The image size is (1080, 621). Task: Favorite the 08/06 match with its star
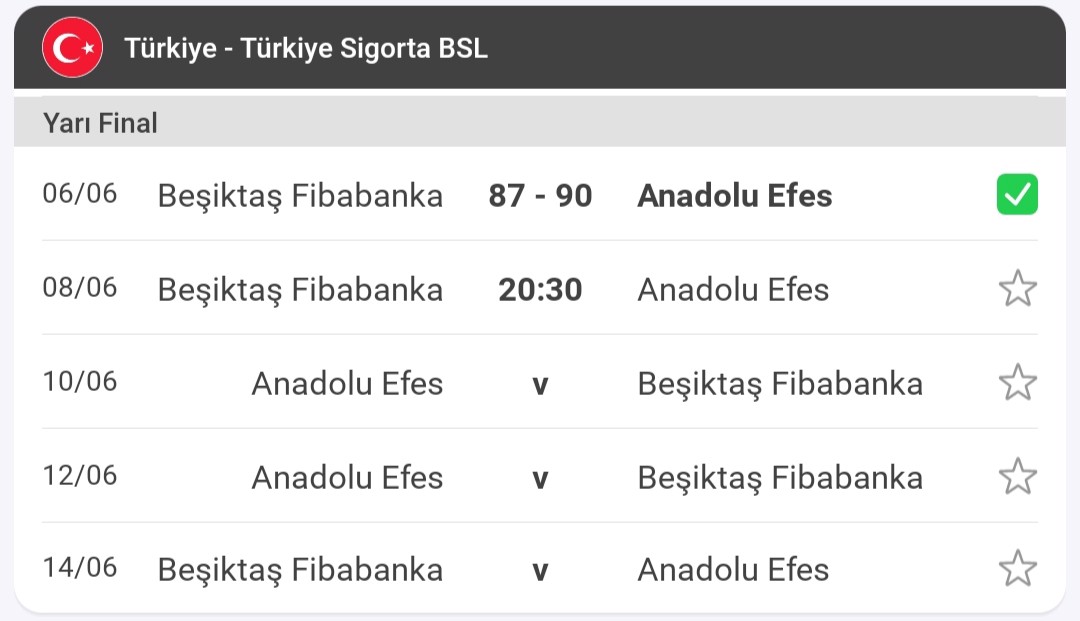coord(1017,288)
